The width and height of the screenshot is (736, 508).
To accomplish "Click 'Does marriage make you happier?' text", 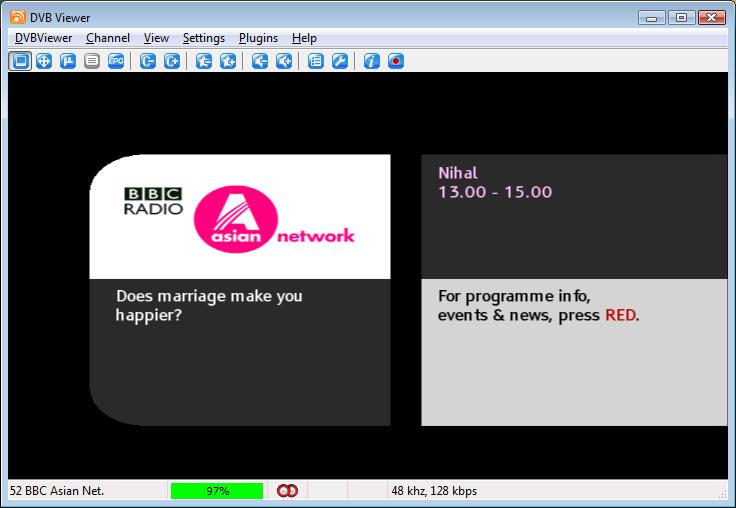I will 209,305.
